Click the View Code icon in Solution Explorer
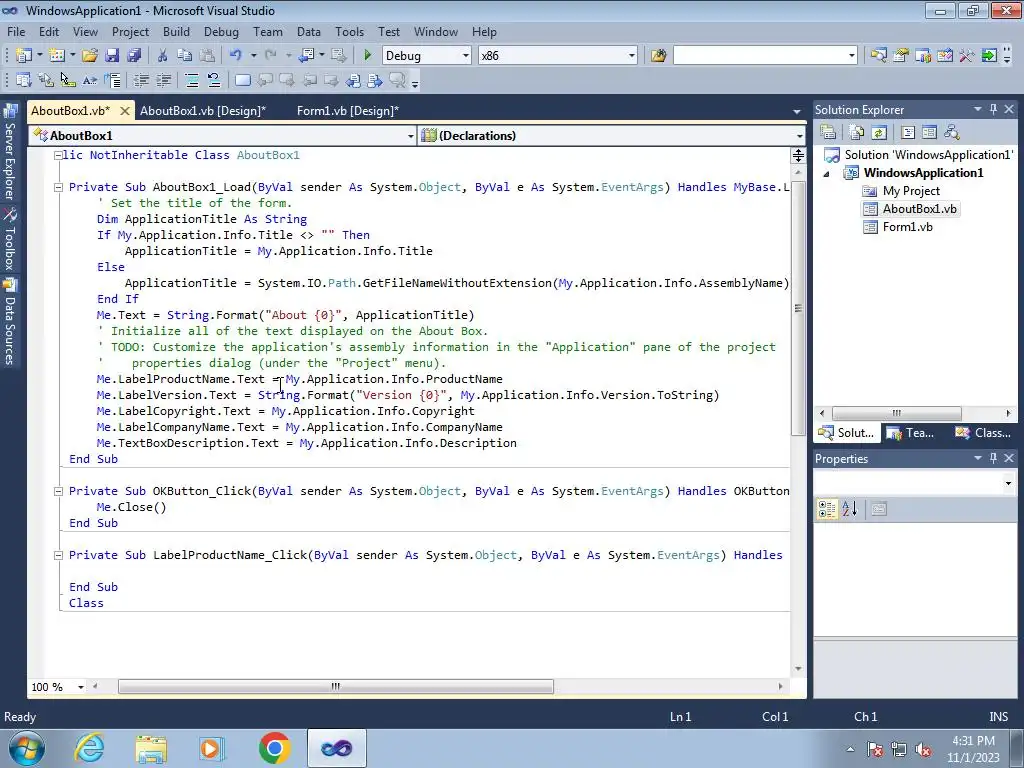This screenshot has height=768, width=1024. point(908,133)
